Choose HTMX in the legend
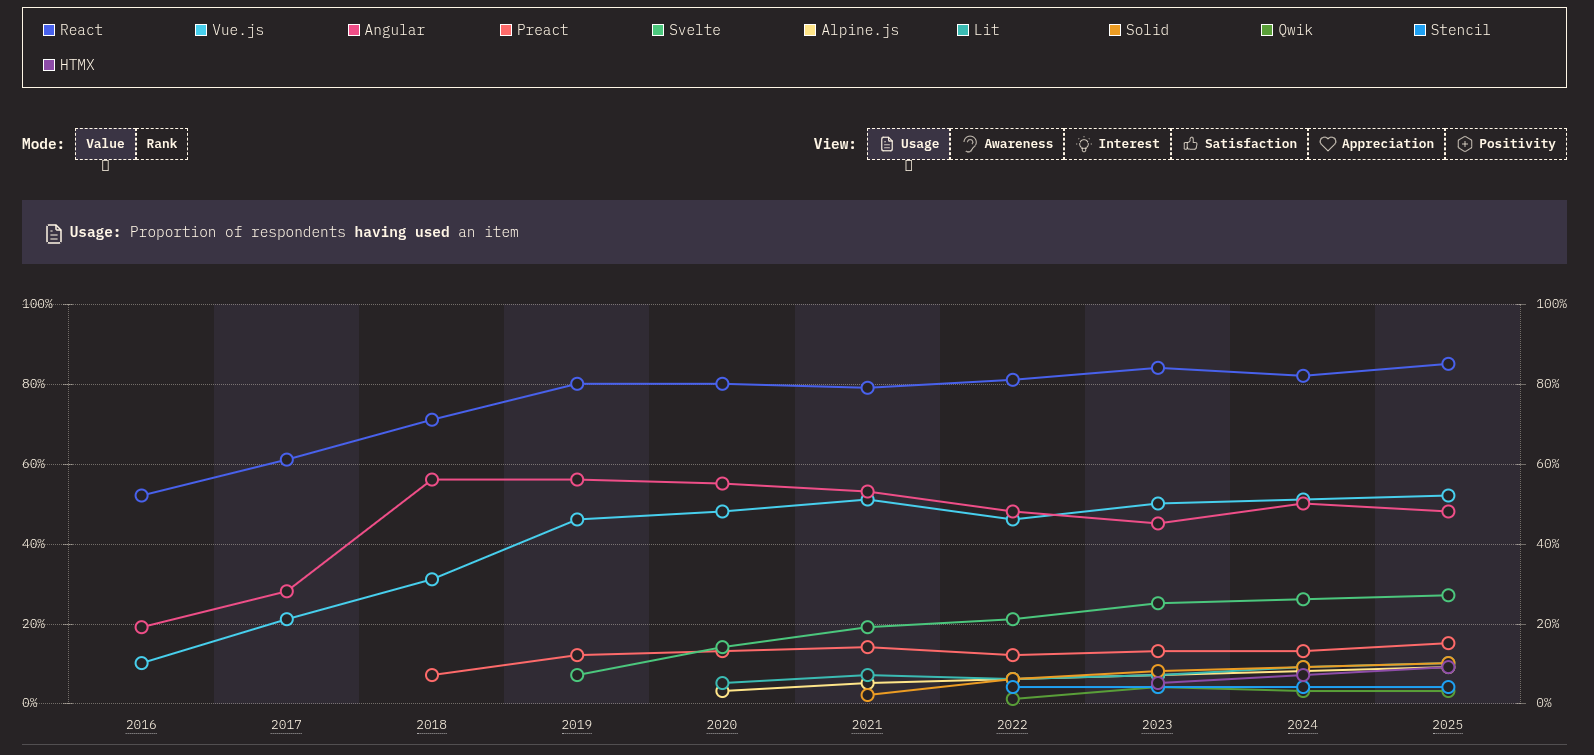1594x755 pixels. [69, 65]
